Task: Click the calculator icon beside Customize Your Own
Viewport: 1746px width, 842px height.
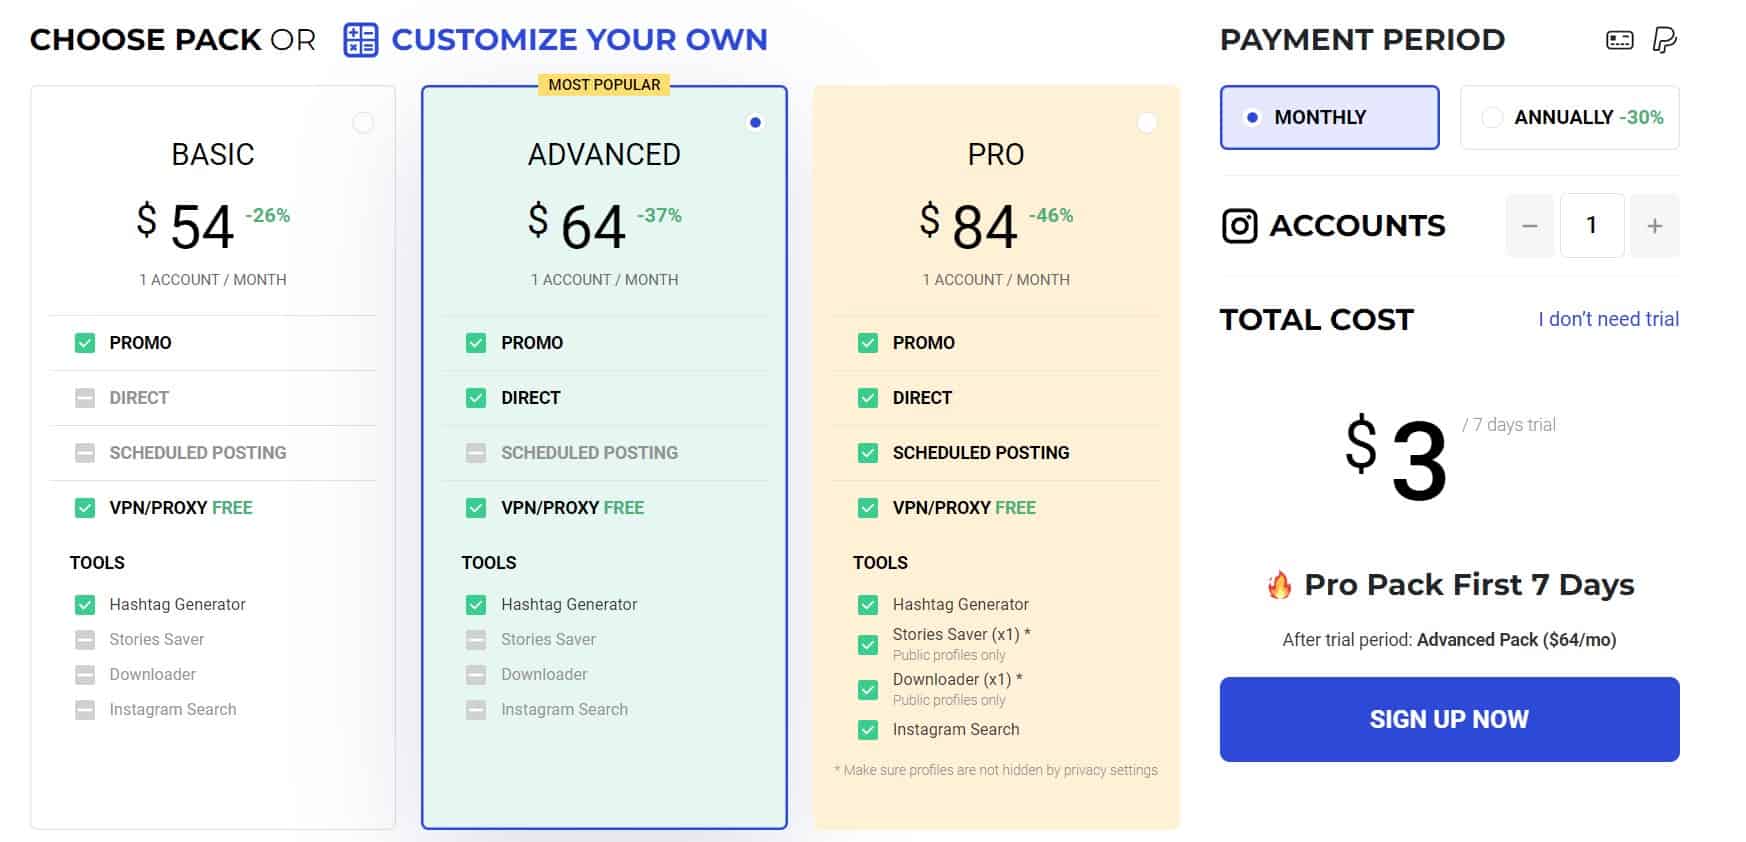Action: point(361,40)
